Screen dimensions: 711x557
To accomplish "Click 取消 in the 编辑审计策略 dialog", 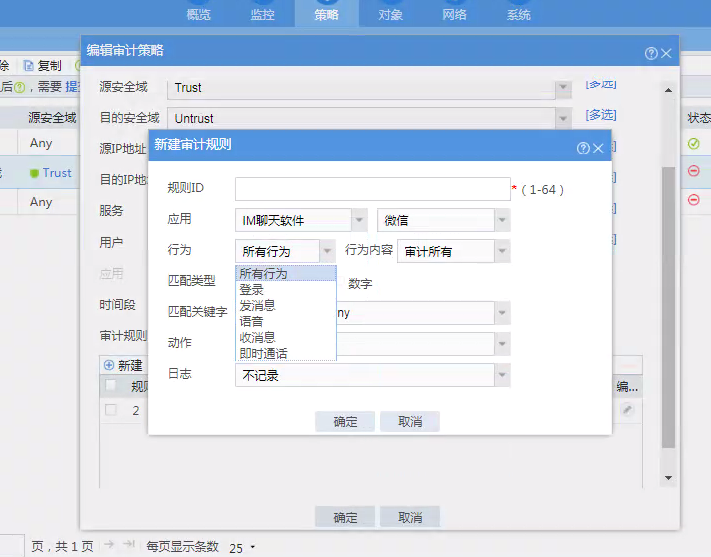I will (x=410, y=517).
